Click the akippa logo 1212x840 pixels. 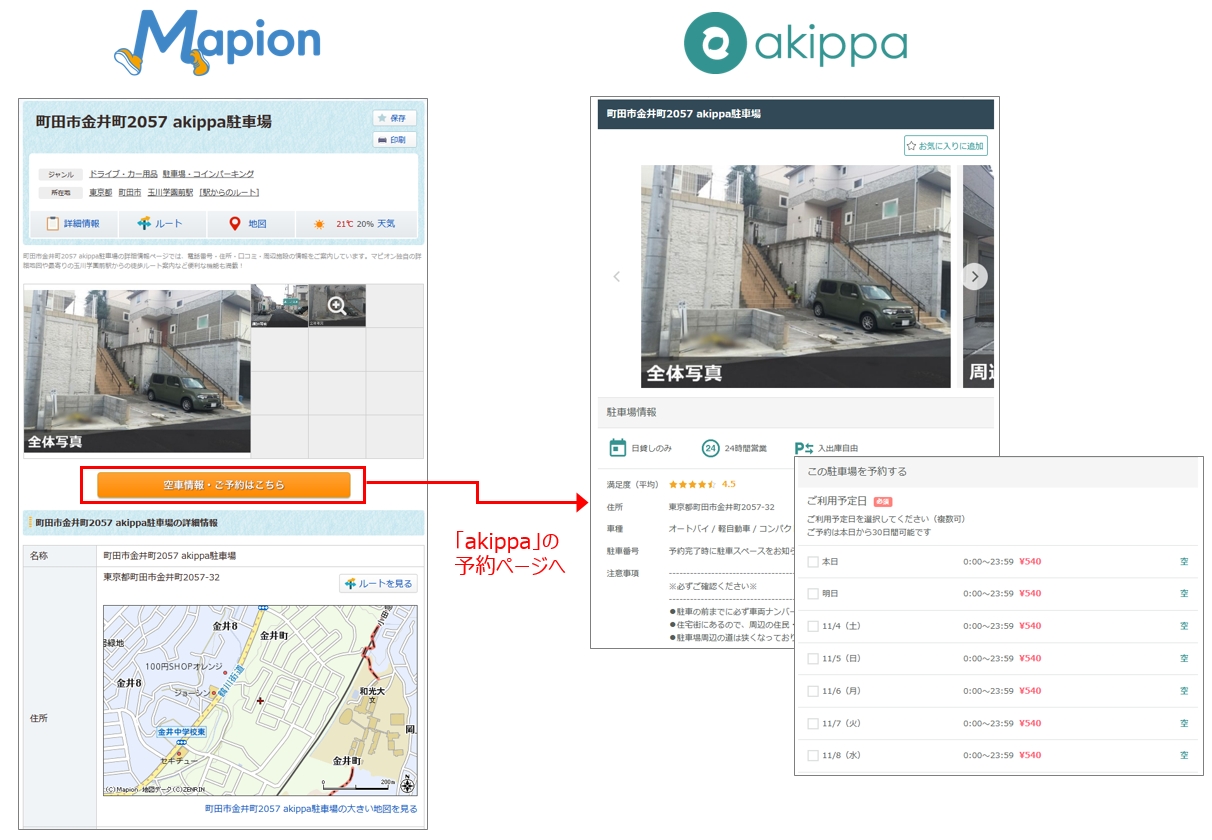[x=795, y=43]
